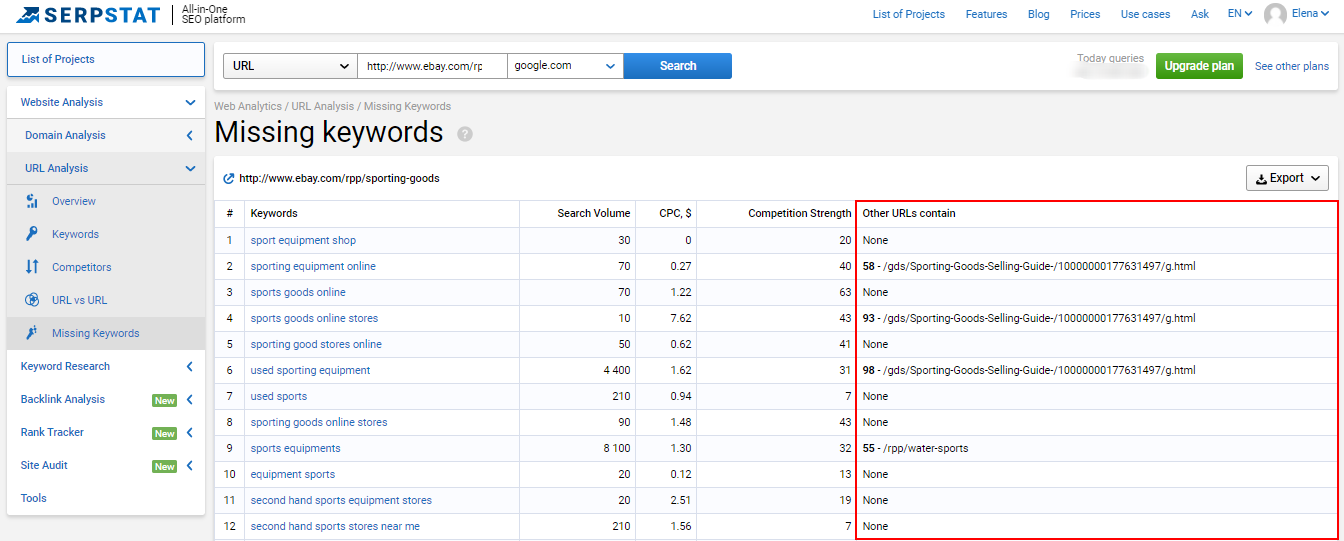
Task: Open Prices in top navigation
Action: click(x=1085, y=14)
